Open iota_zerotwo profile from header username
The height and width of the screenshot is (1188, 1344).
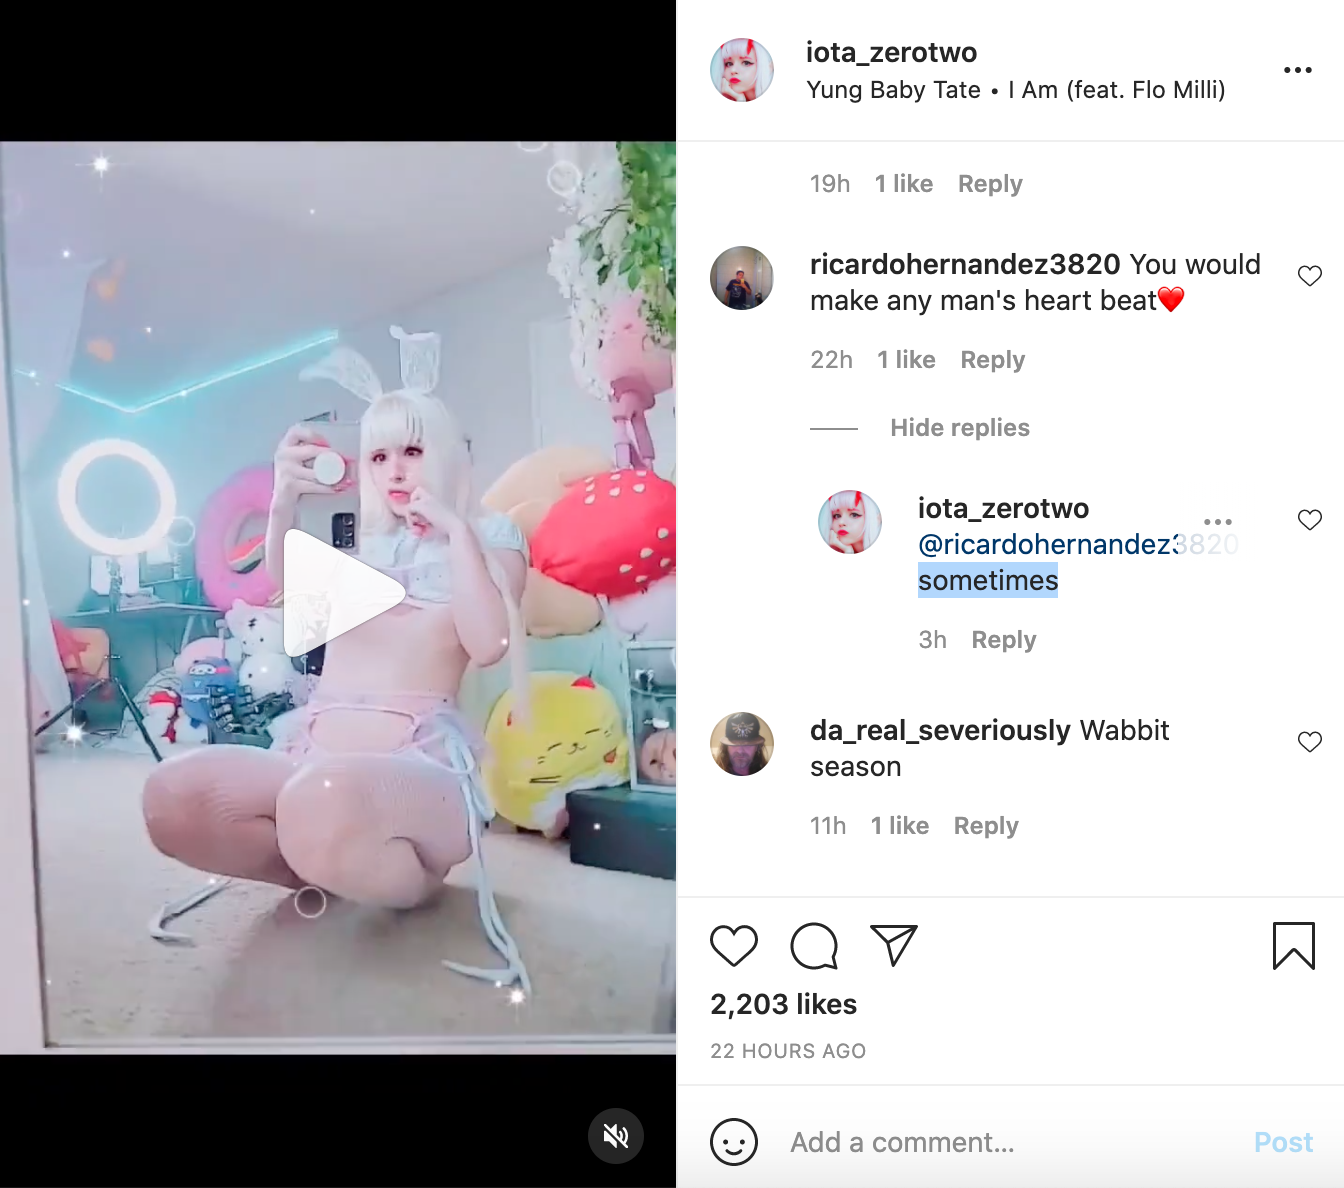point(892,52)
